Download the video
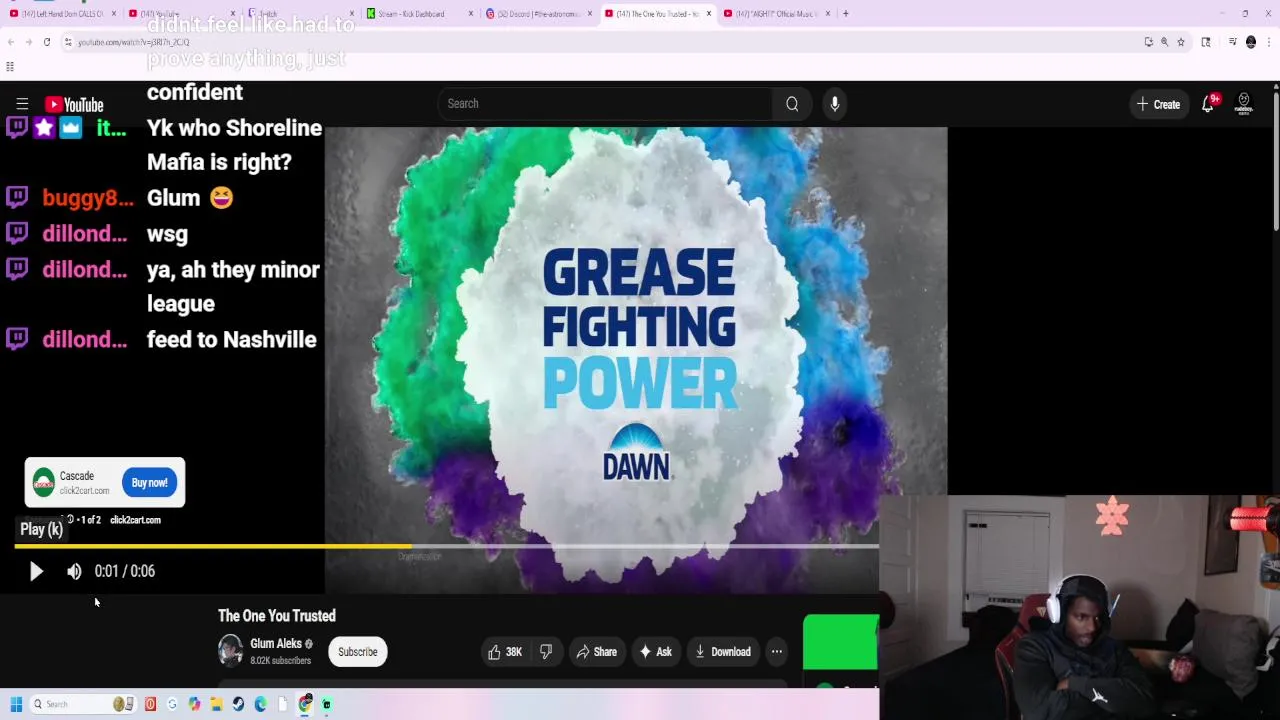Screen dimensions: 1280x720 [722, 652]
